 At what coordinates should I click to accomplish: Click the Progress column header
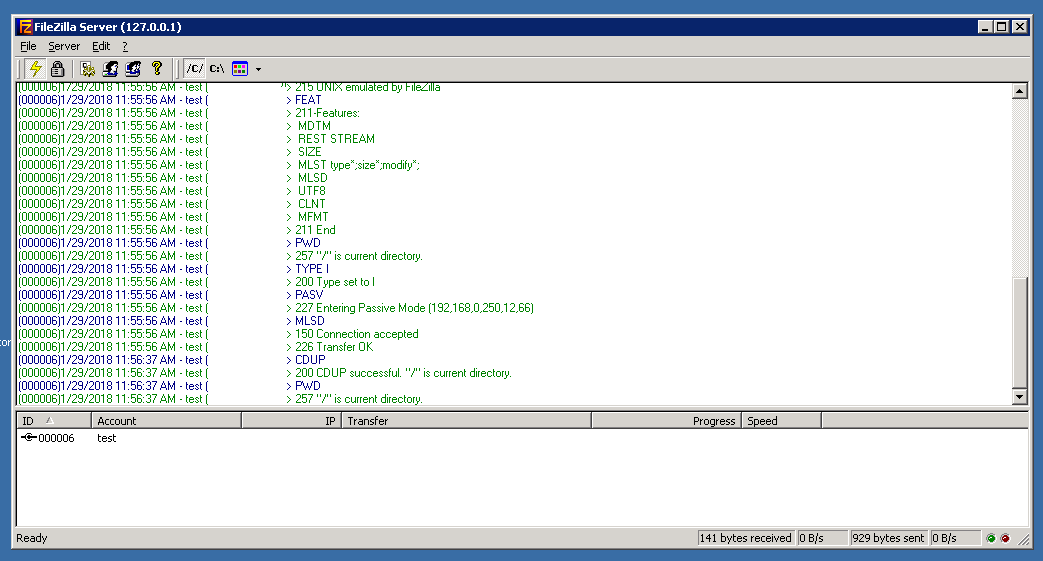(667, 421)
